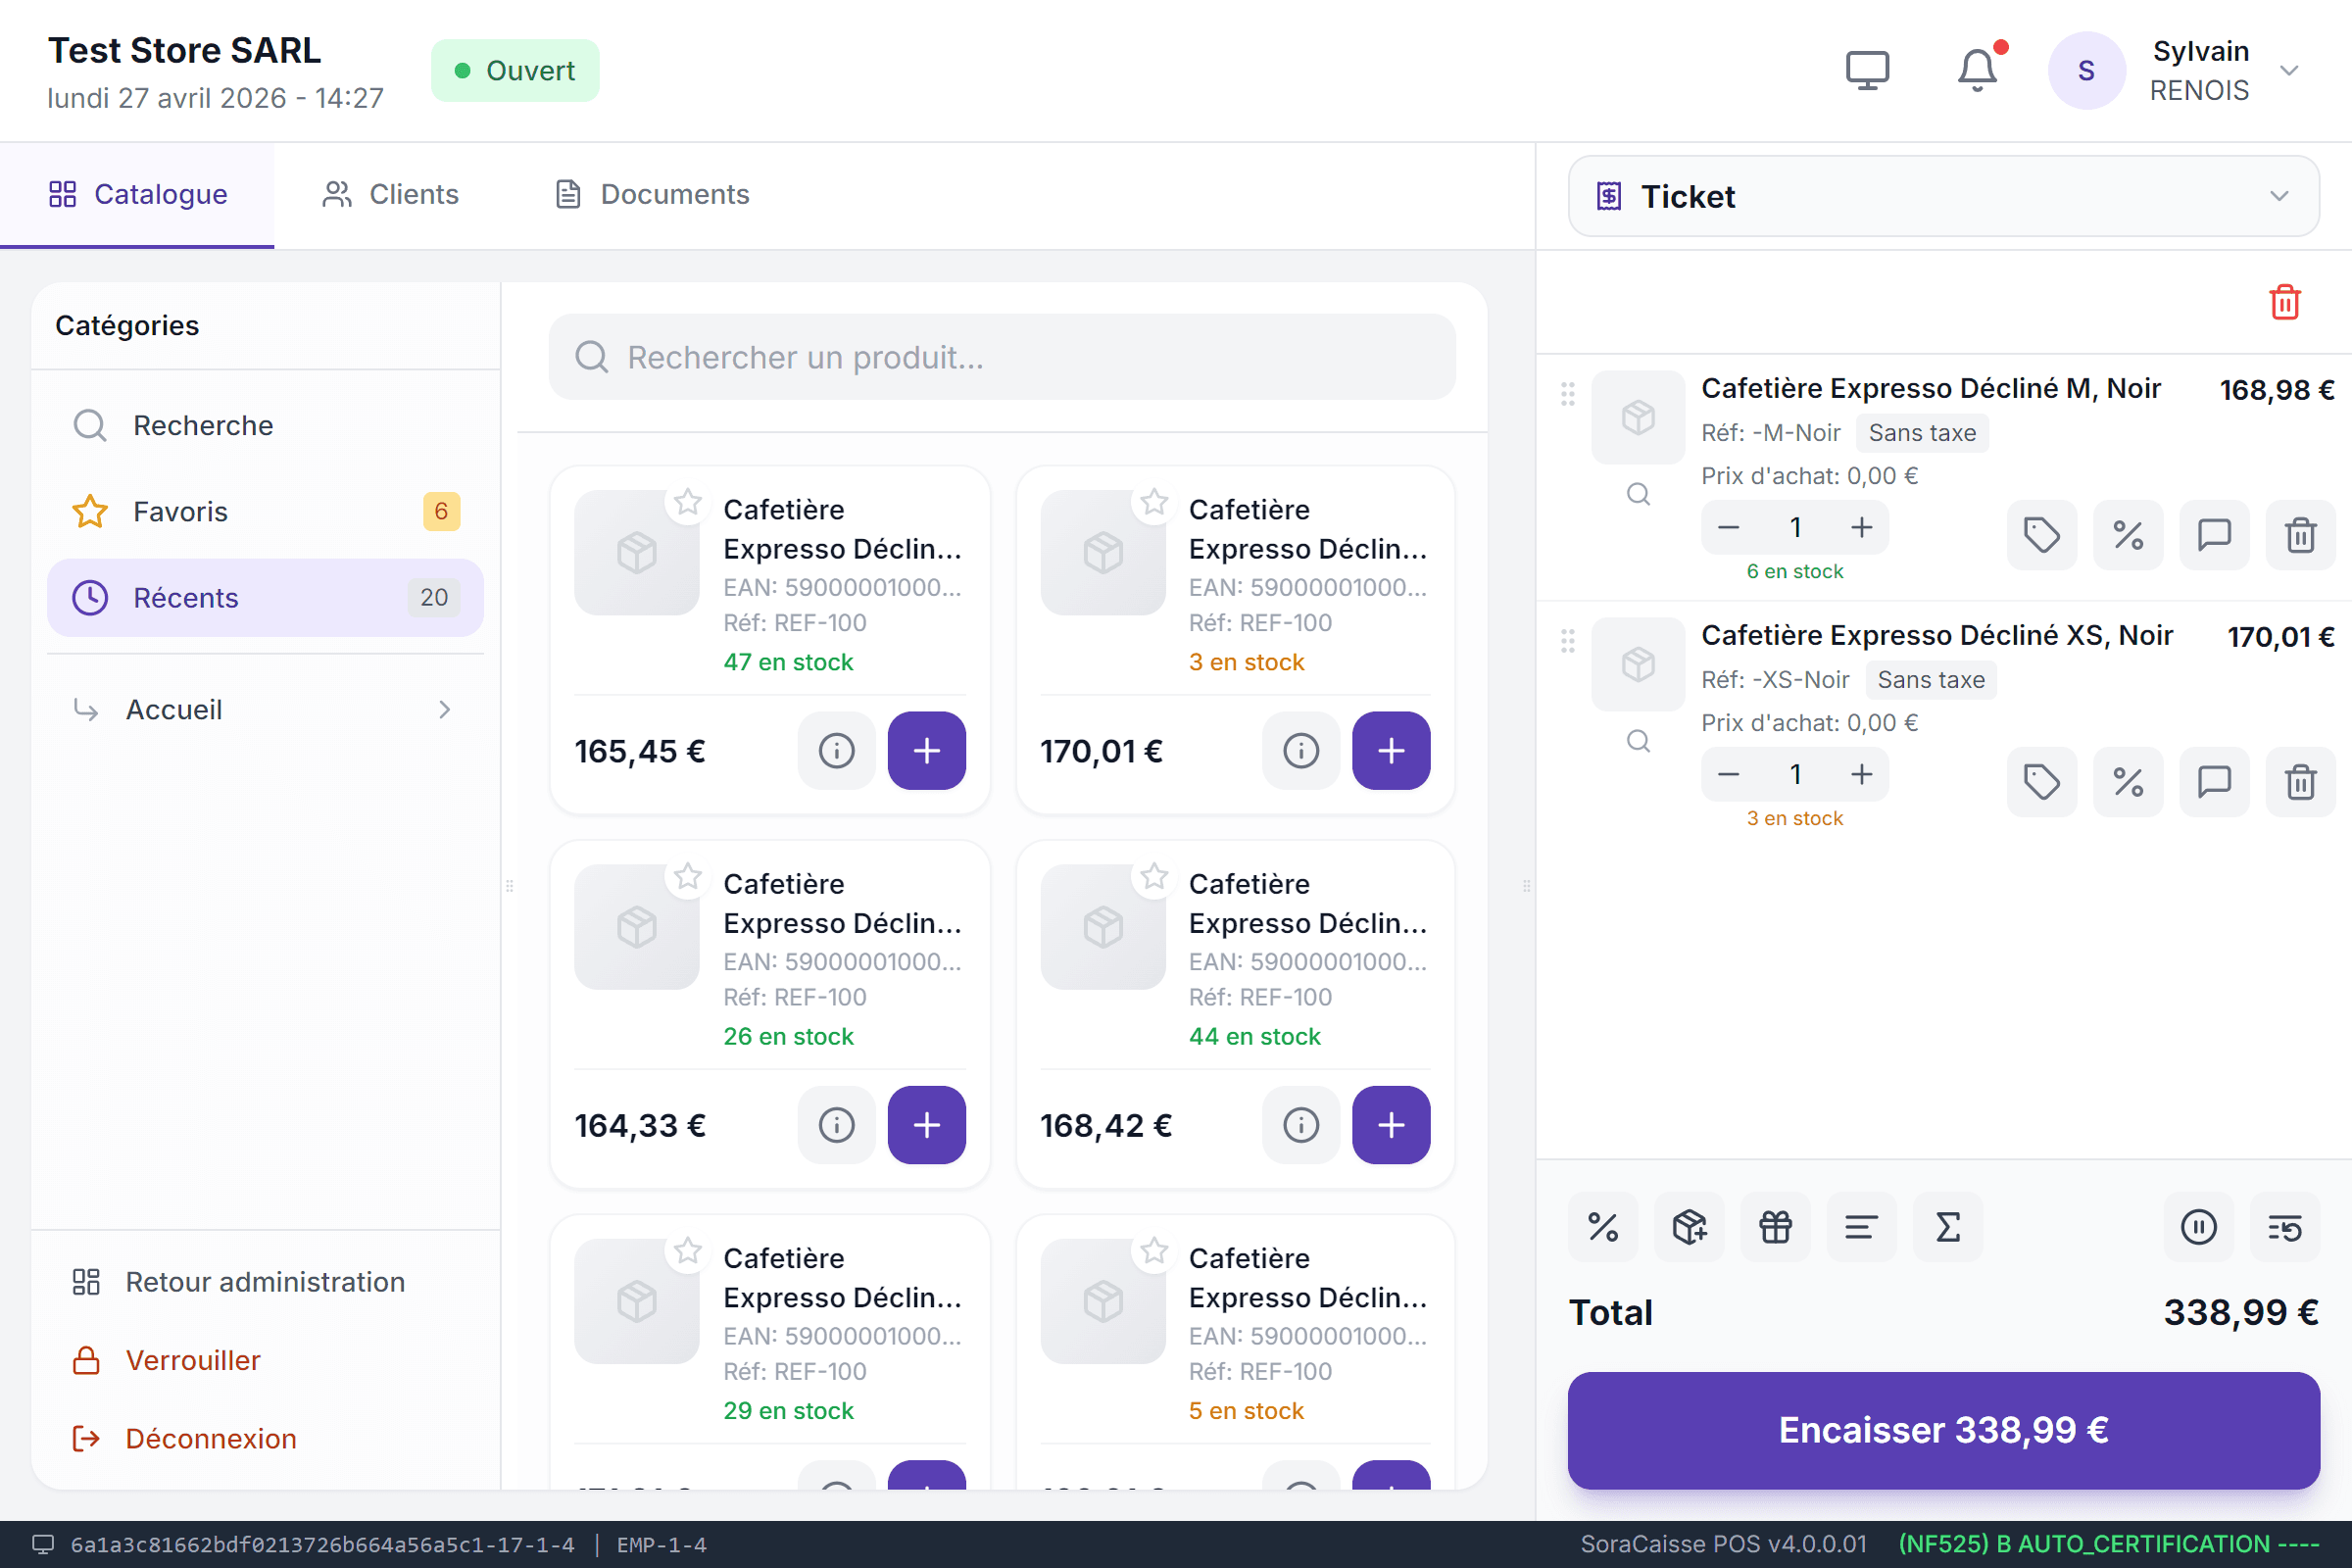The image size is (2352, 1568).
Task: Click the Rechercher un produit search field
Action: click(x=1002, y=357)
